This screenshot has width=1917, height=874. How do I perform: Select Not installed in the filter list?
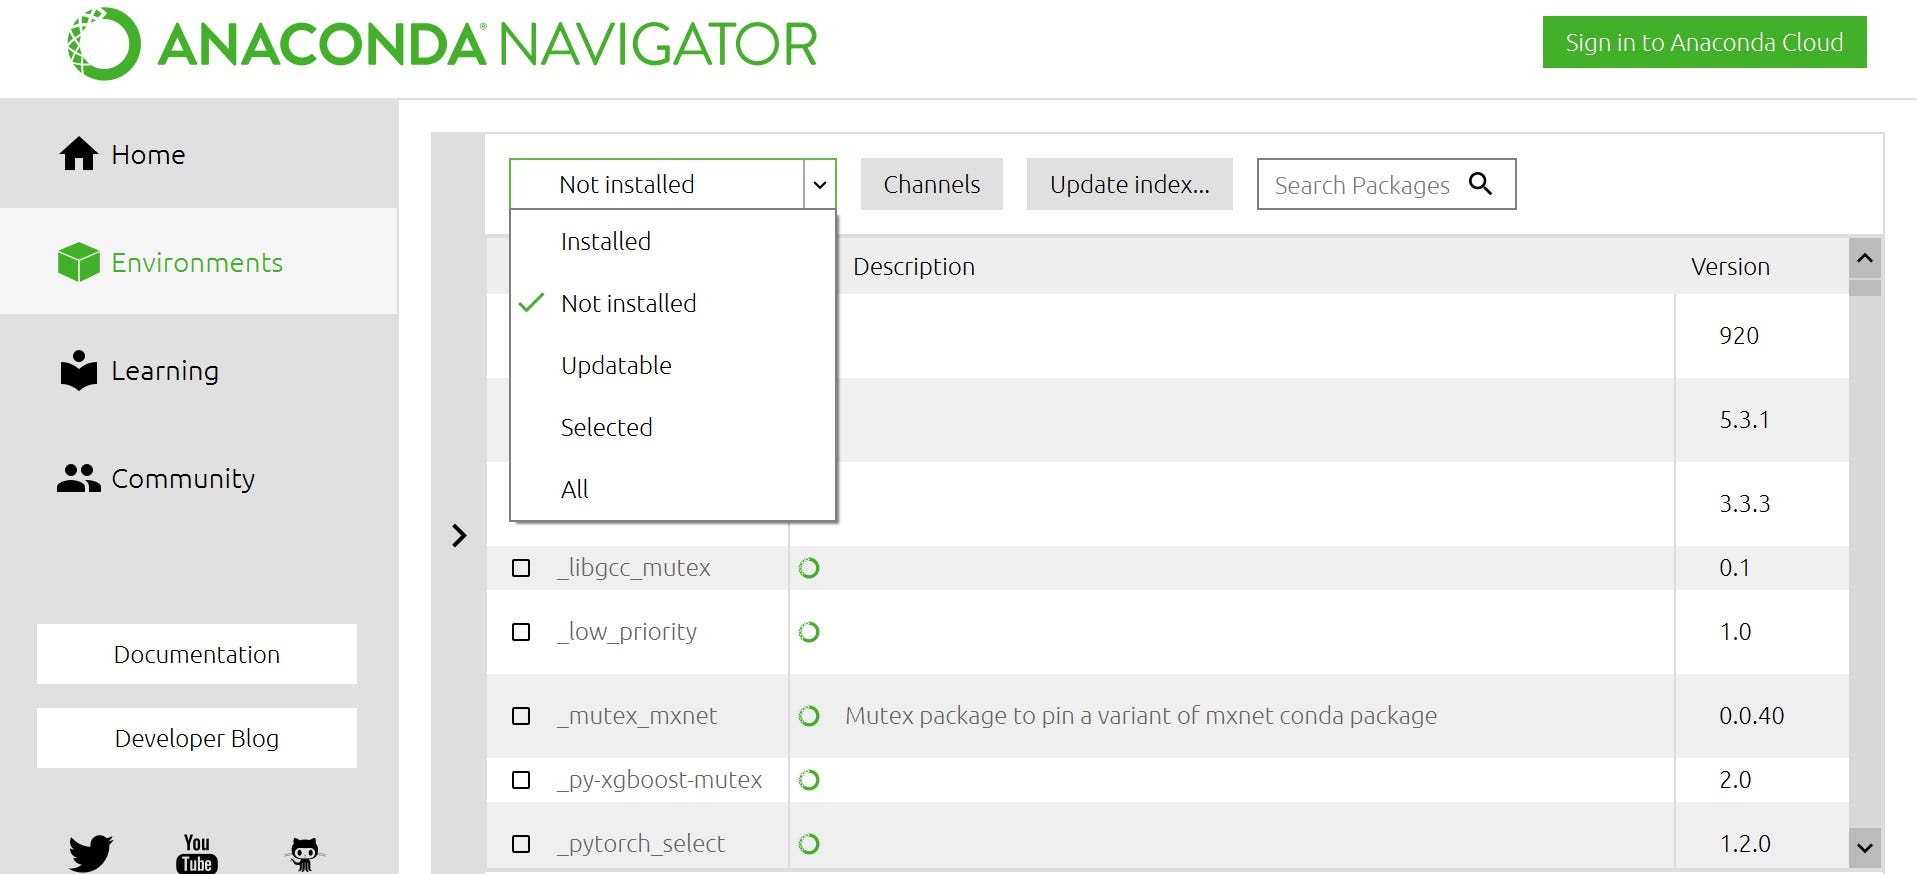coord(672,303)
